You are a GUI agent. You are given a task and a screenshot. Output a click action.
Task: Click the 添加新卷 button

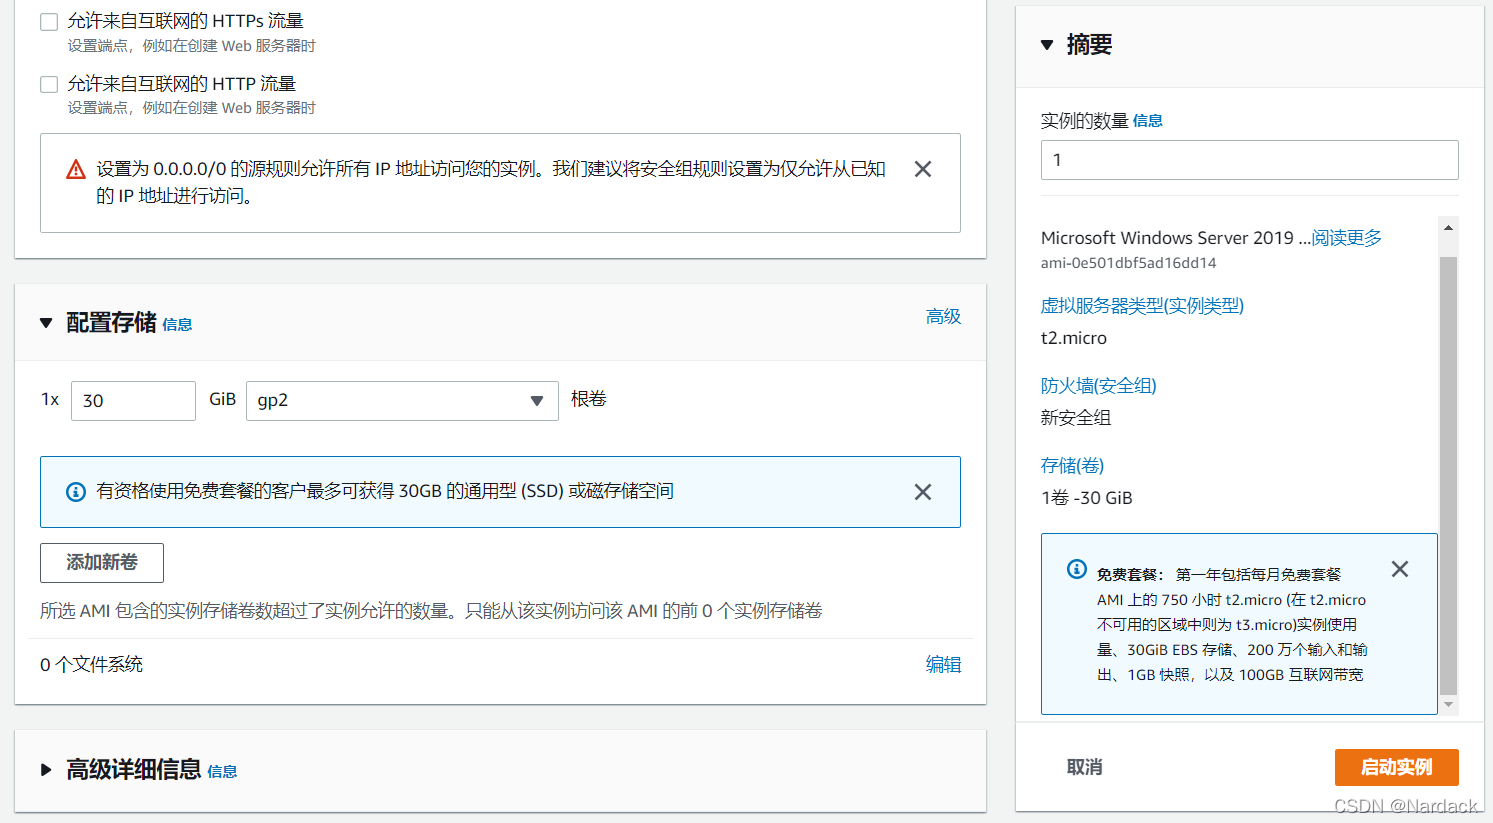click(101, 563)
